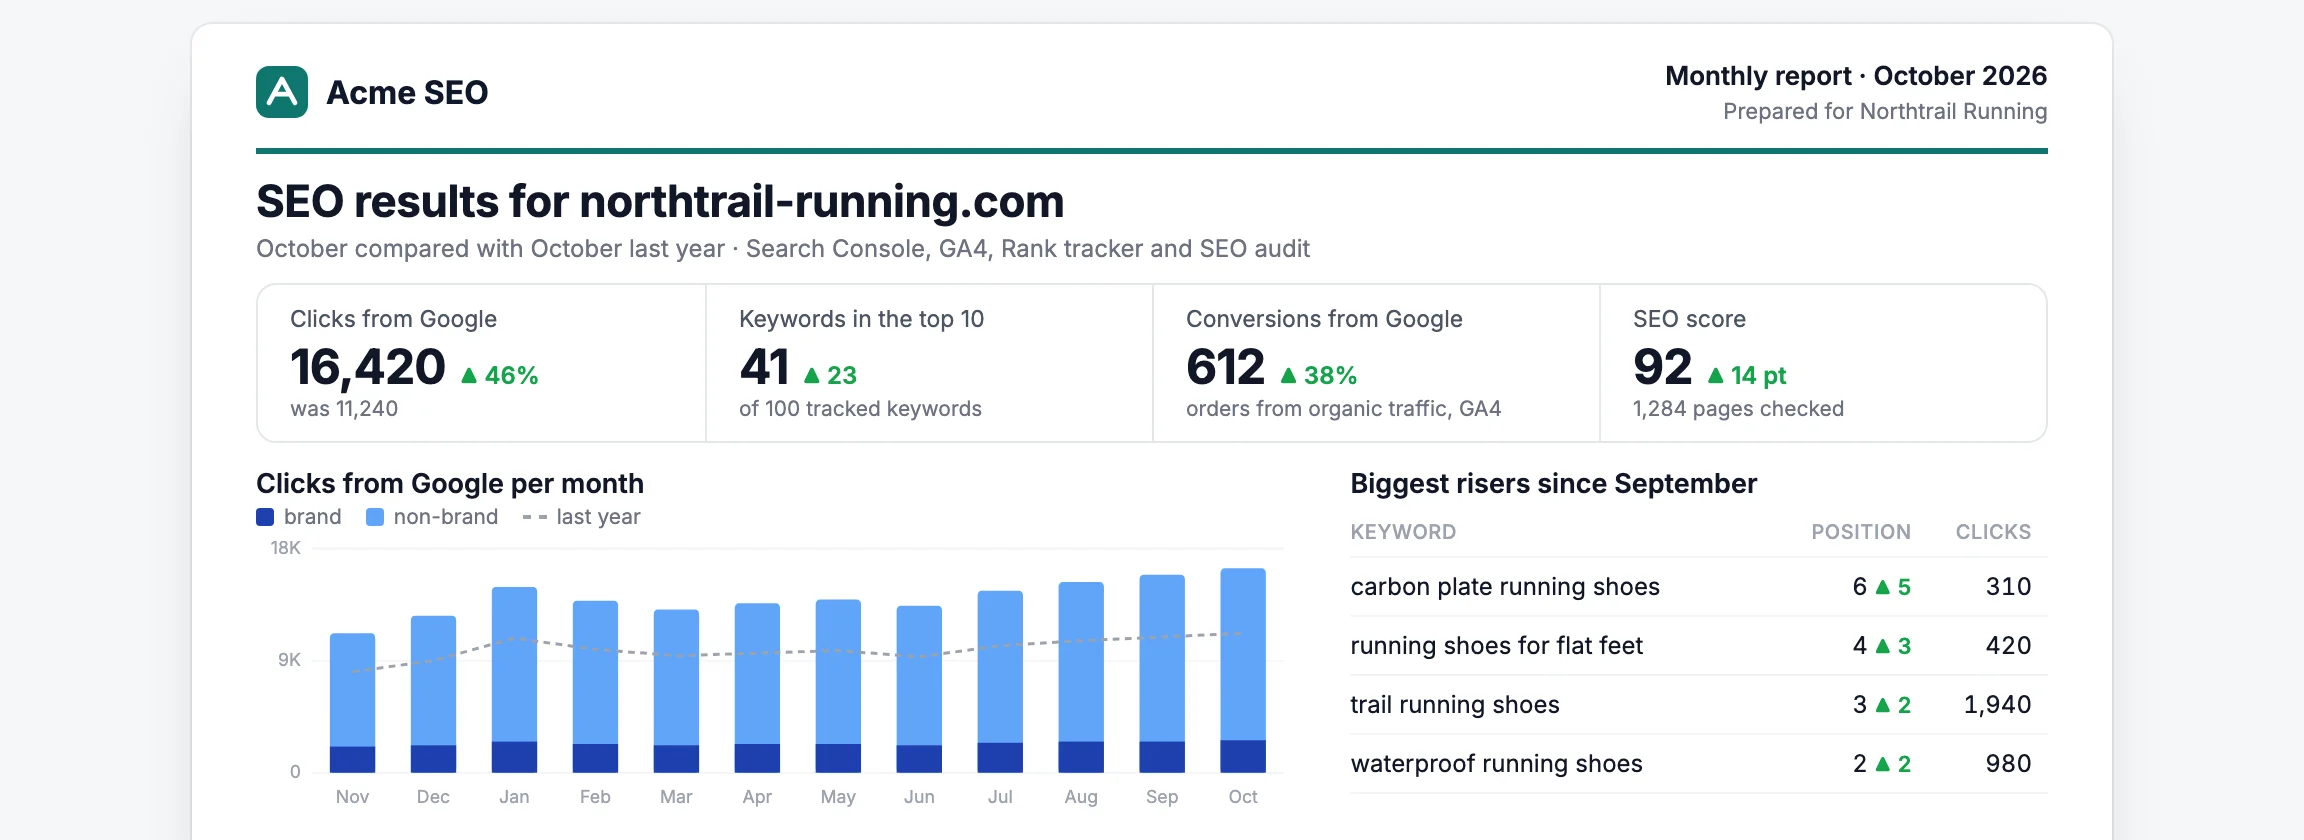
Task: Click "orders from organic traffic, GA4" text
Action: [x=1343, y=409]
